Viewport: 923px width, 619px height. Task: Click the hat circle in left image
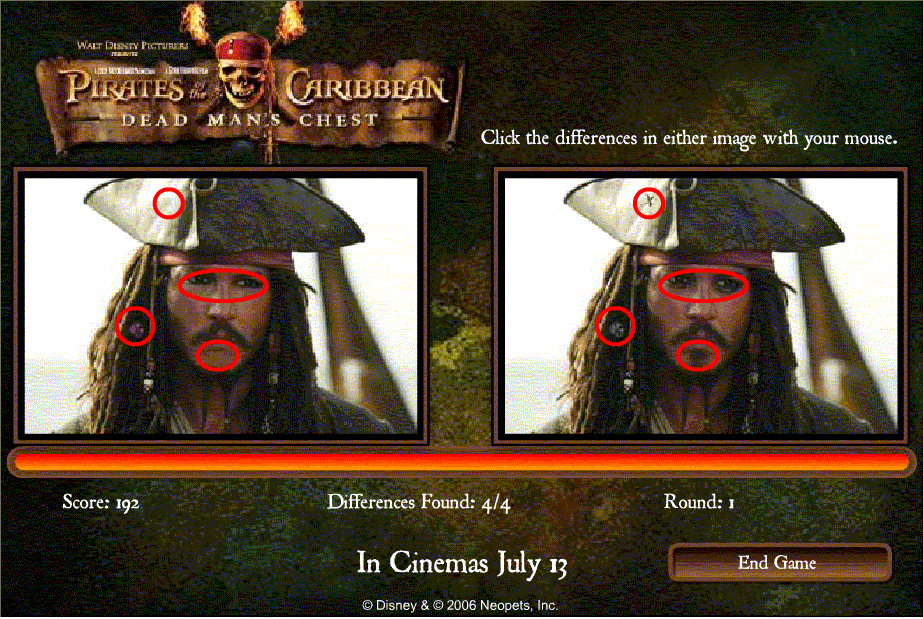click(x=168, y=204)
